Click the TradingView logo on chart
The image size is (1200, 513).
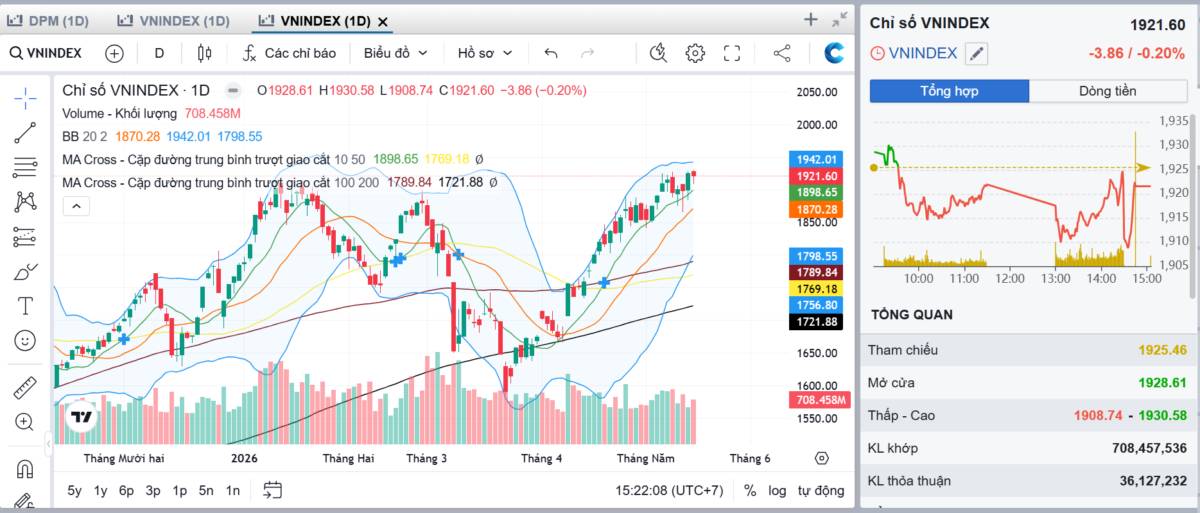[81, 418]
